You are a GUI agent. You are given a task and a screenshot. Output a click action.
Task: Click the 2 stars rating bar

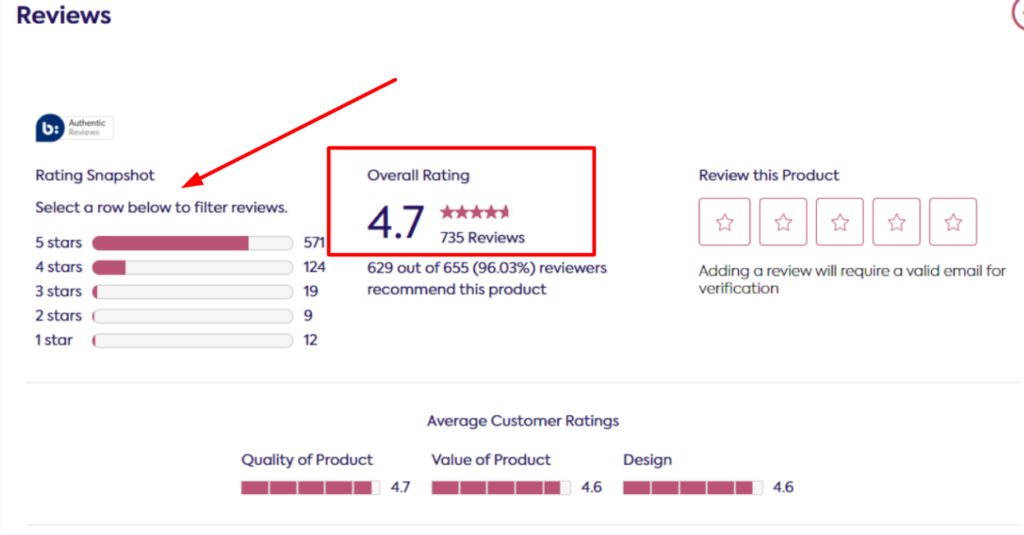(x=193, y=316)
